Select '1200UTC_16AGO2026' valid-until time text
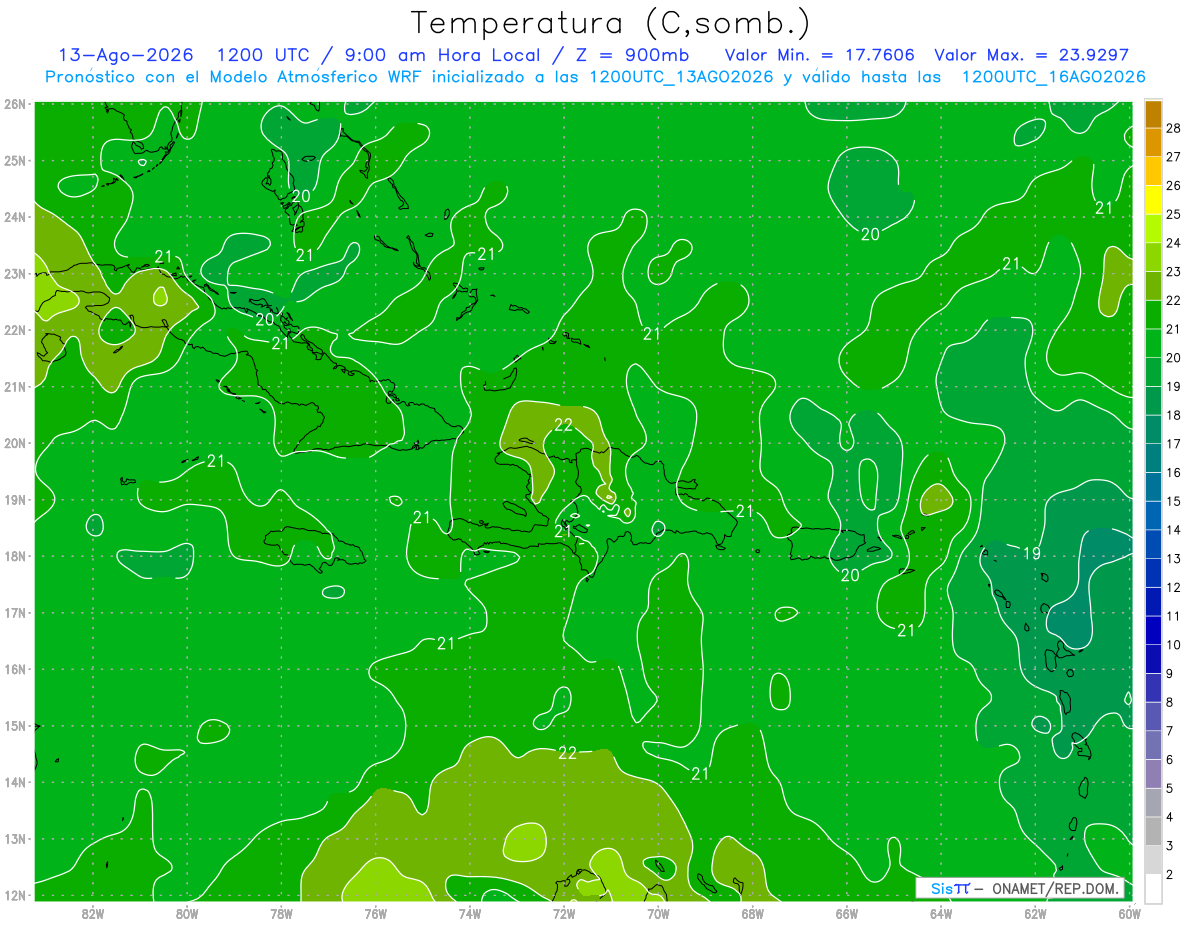Screen dimensions: 1200x927 1053,77
